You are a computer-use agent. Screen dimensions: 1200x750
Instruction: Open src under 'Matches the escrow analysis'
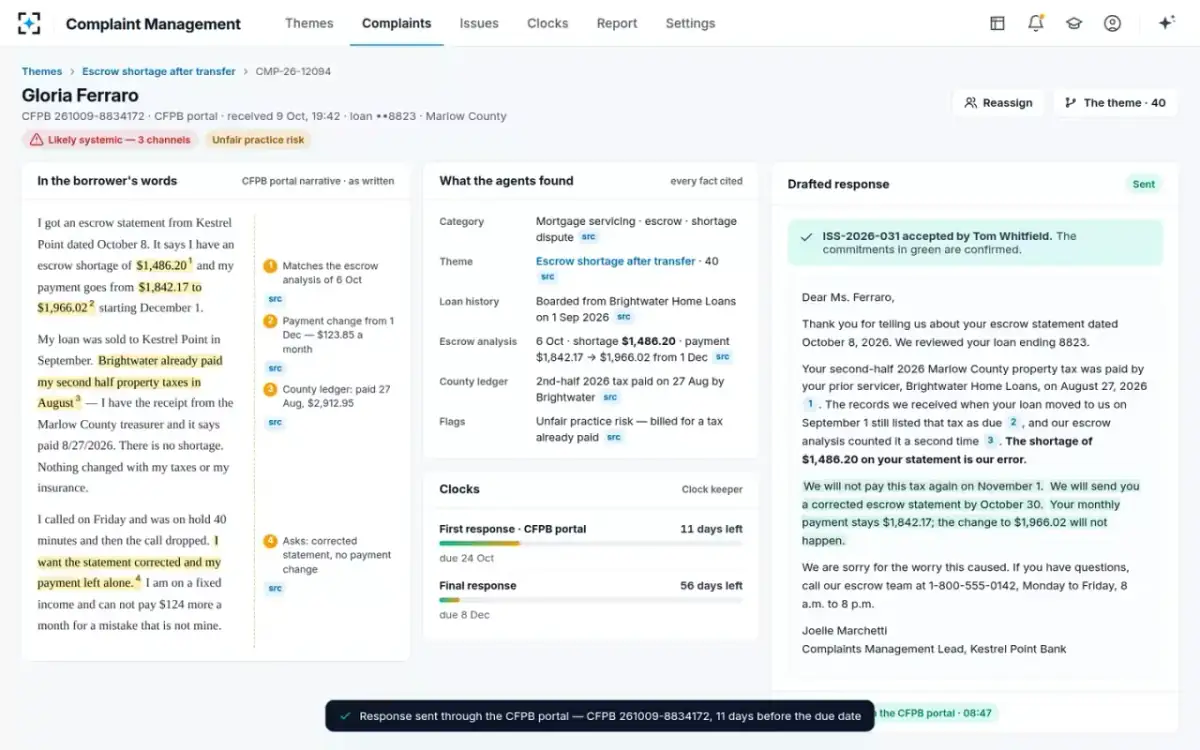(275, 299)
